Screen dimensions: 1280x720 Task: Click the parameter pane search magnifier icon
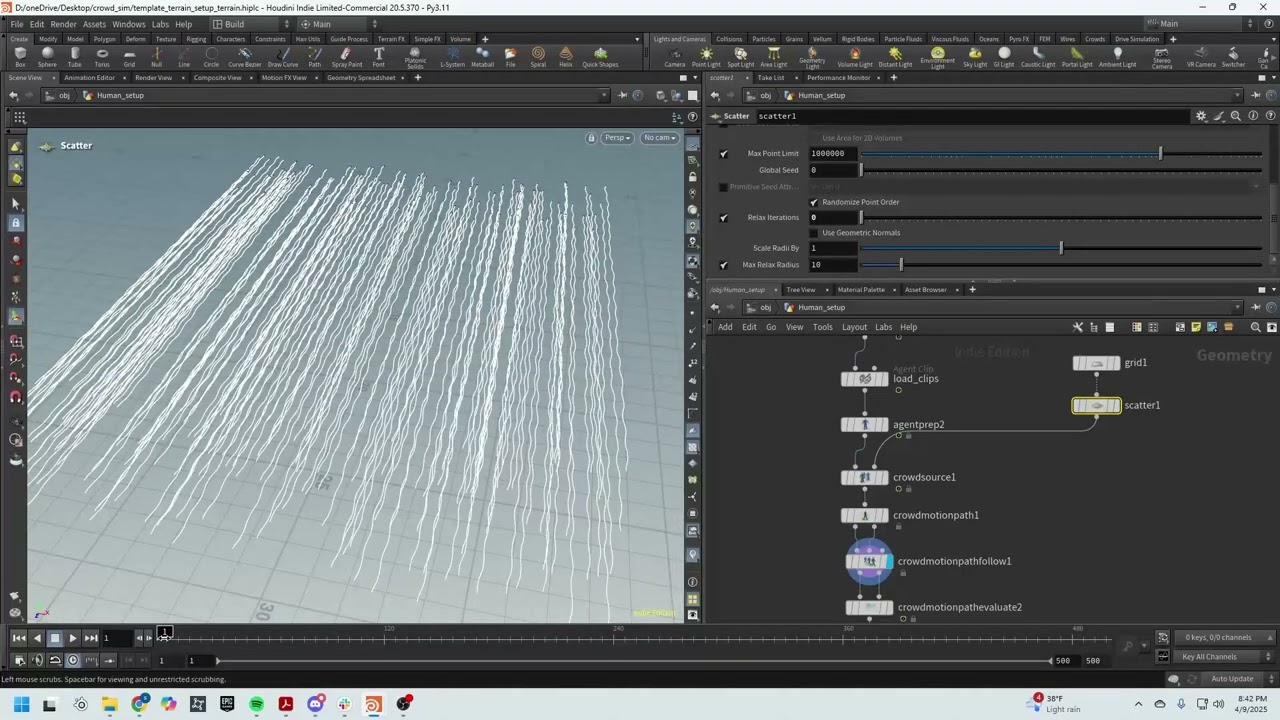[x=1236, y=116]
